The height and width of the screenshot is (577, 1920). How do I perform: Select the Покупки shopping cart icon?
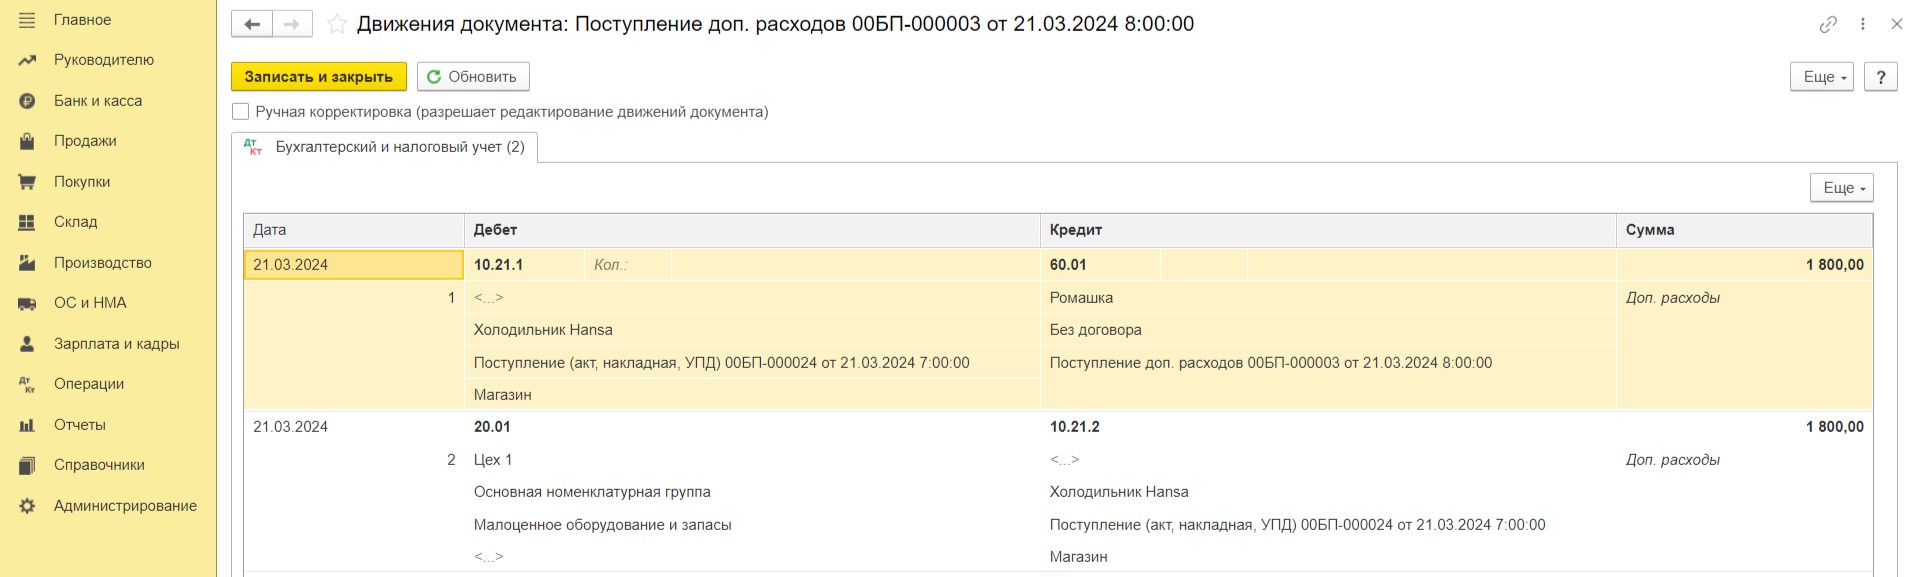[27, 182]
